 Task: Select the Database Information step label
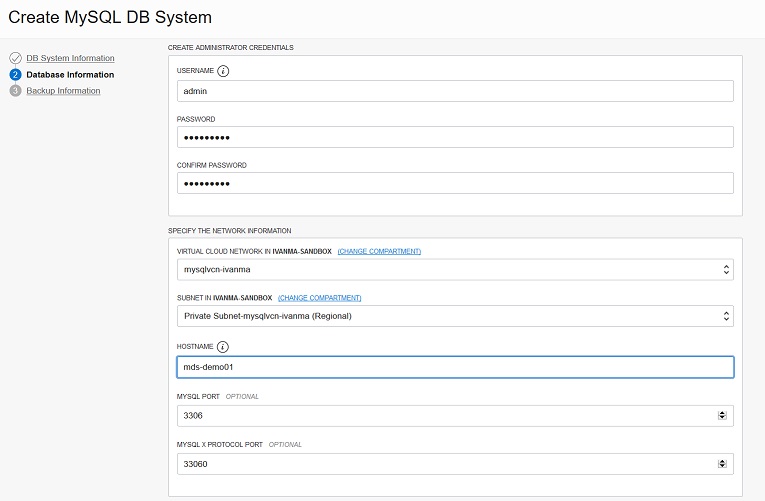click(70, 74)
